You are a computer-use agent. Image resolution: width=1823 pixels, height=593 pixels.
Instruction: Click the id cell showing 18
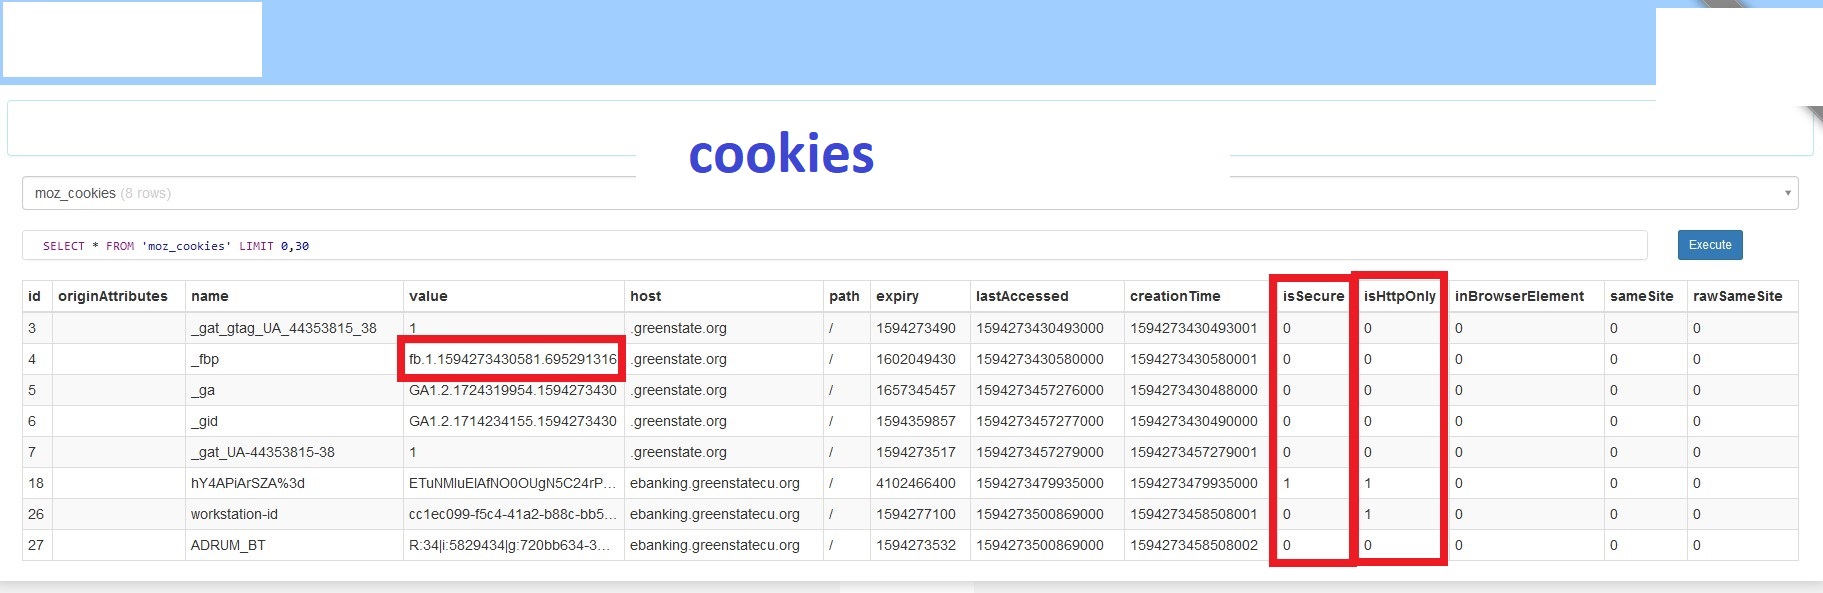point(36,483)
